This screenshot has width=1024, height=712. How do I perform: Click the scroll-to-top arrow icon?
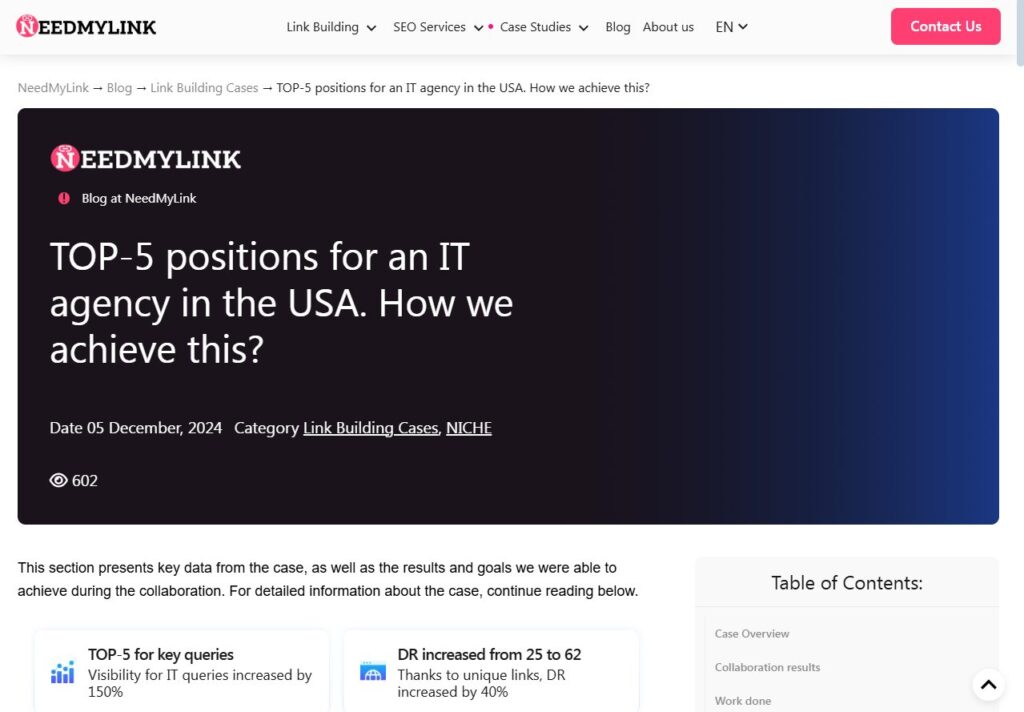[988, 685]
